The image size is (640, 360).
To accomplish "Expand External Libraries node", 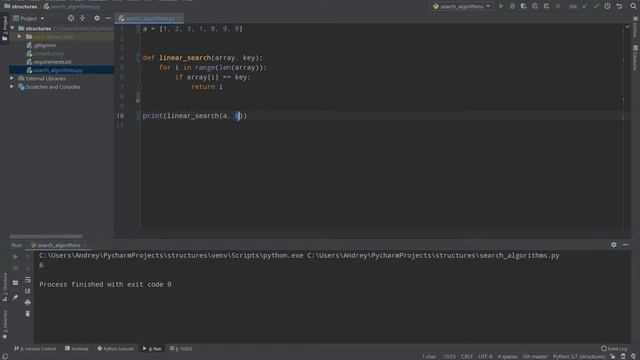I will coord(12,78).
